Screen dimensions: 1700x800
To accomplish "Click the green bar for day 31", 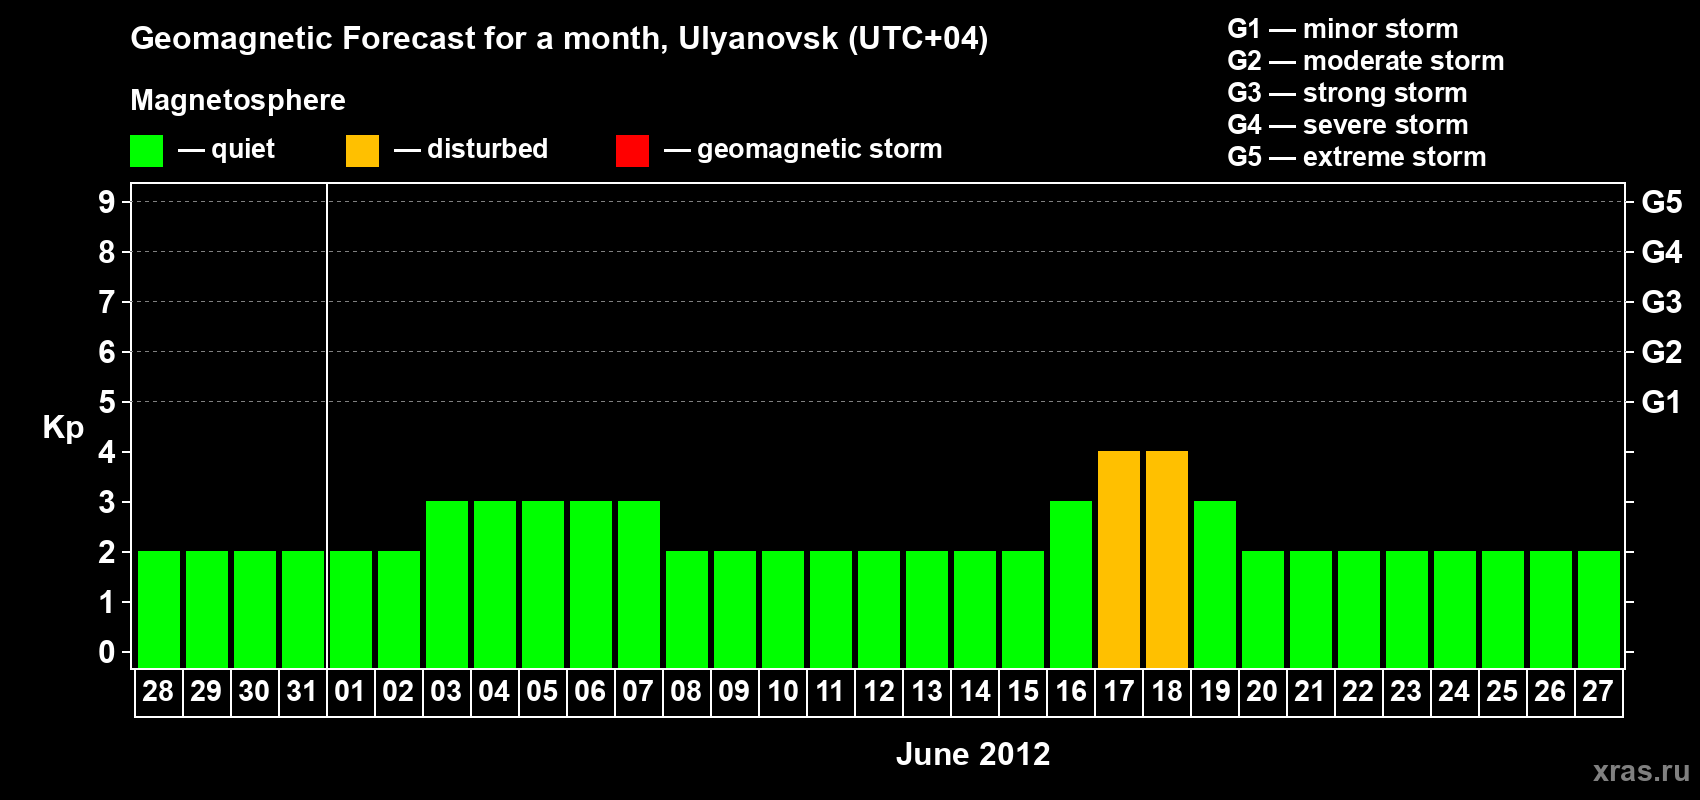I will point(303,609).
